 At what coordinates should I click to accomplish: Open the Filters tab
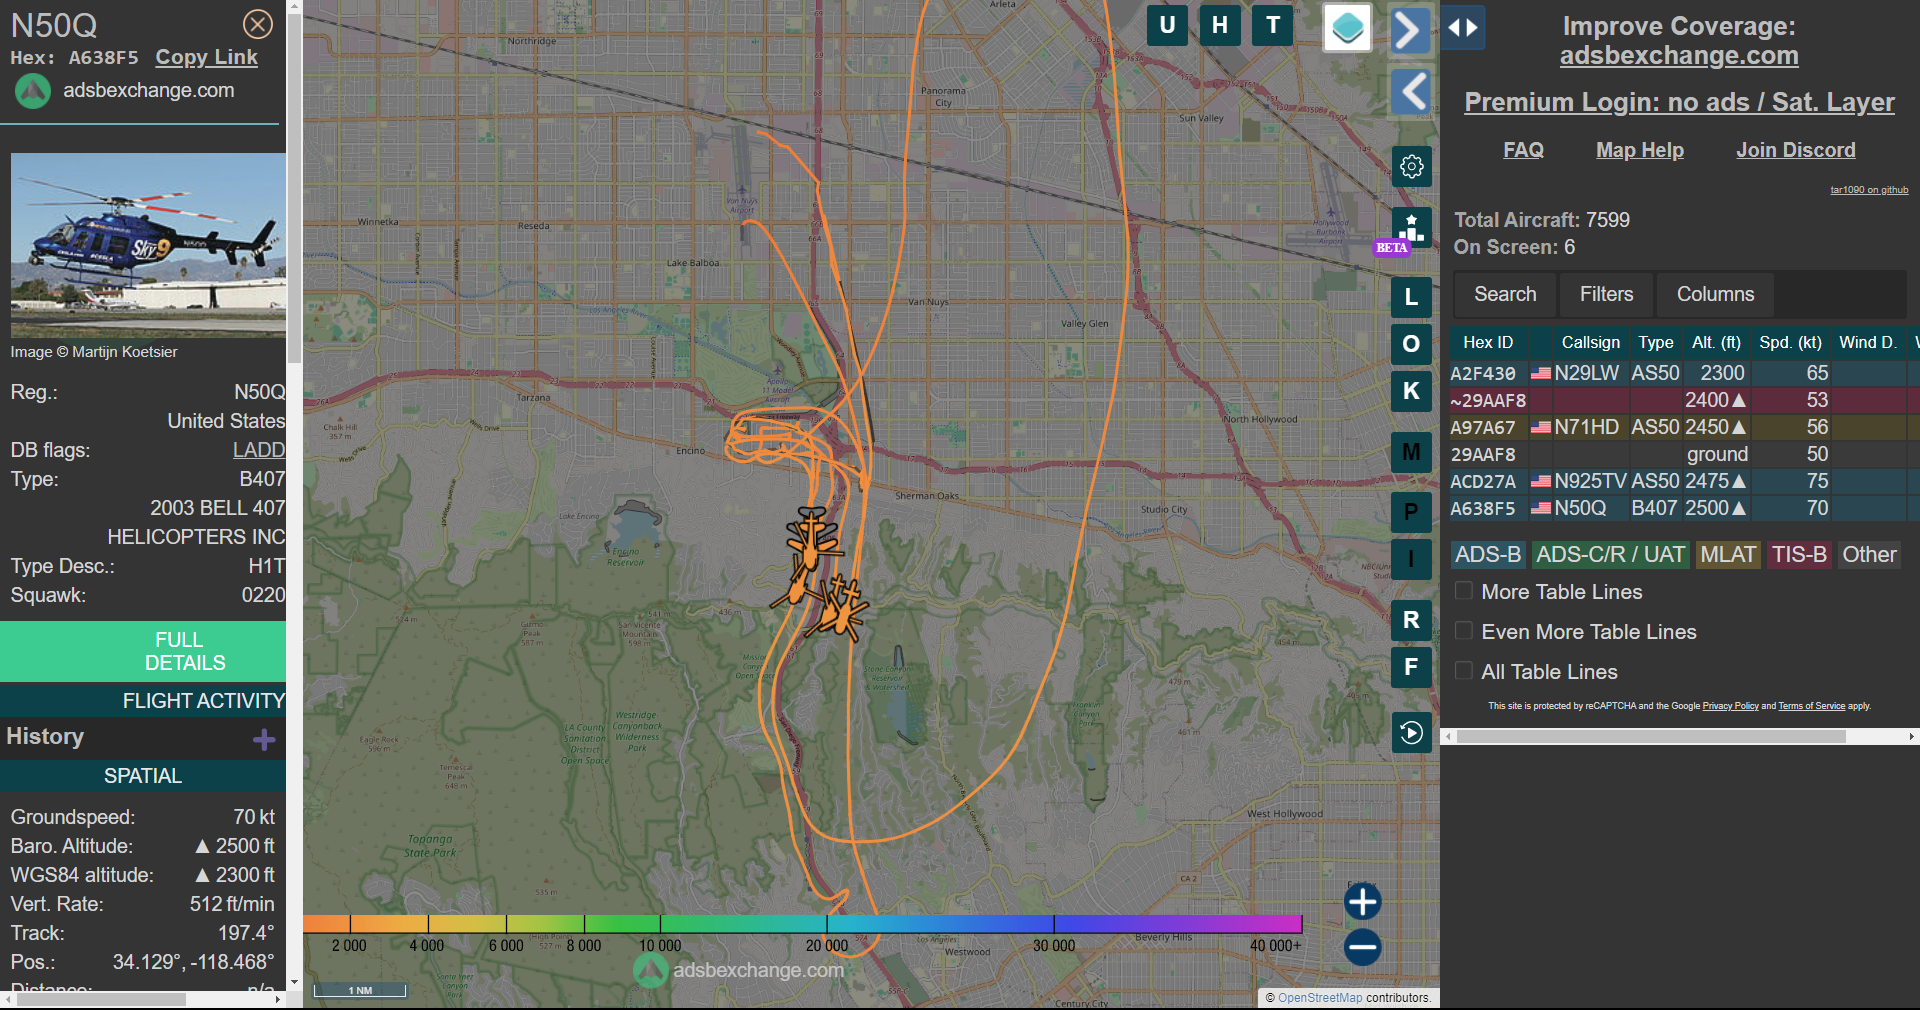coord(1606,294)
